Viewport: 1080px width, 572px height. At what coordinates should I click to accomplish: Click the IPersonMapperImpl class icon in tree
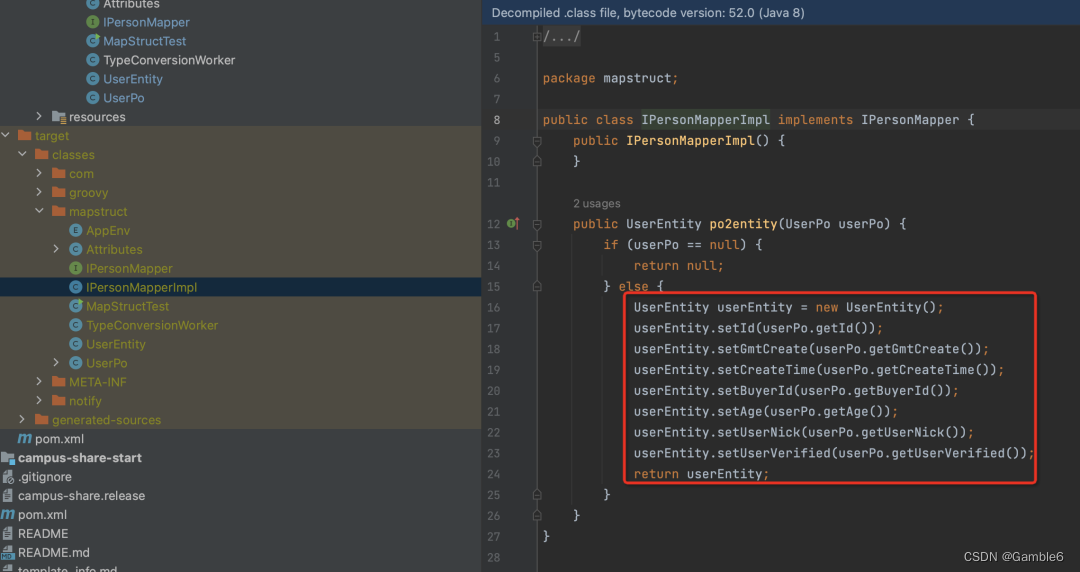(x=76, y=287)
